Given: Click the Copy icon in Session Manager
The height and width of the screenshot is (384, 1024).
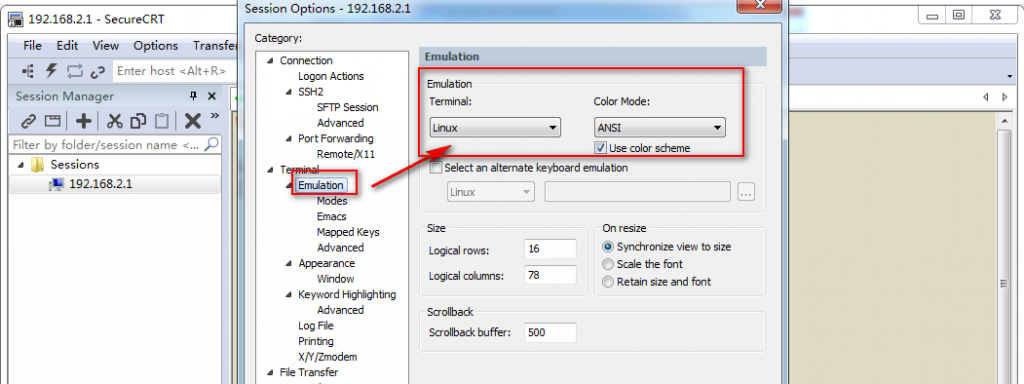Looking at the screenshot, I should (138, 121).
